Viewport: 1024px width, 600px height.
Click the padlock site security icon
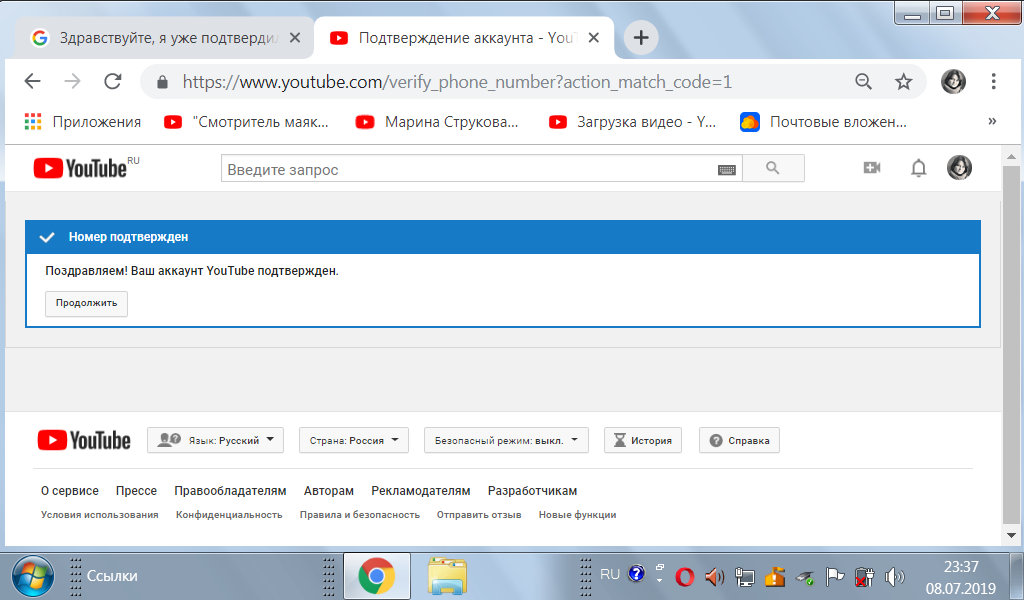[x=162, y=82]
